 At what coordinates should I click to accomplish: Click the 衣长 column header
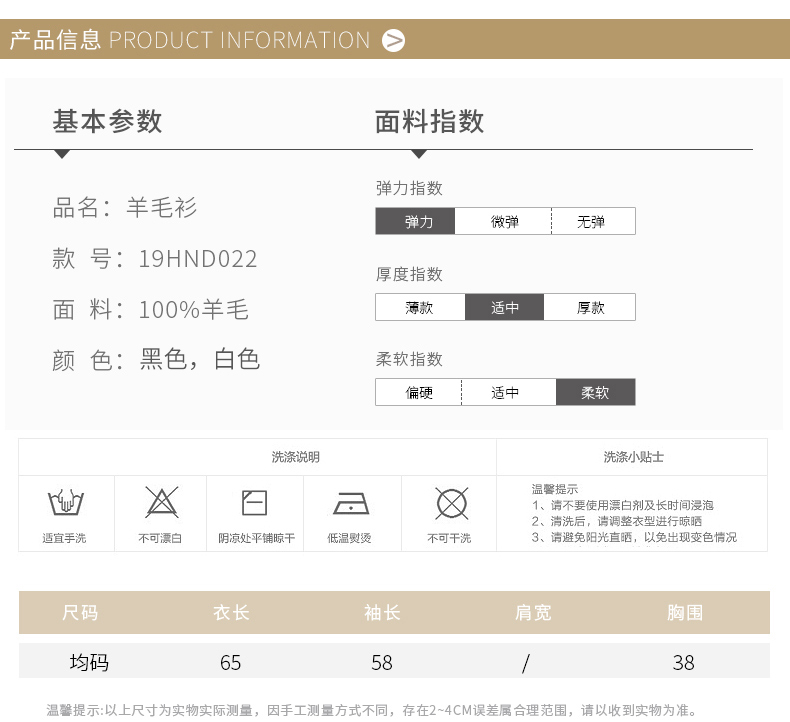click(231, 612)
